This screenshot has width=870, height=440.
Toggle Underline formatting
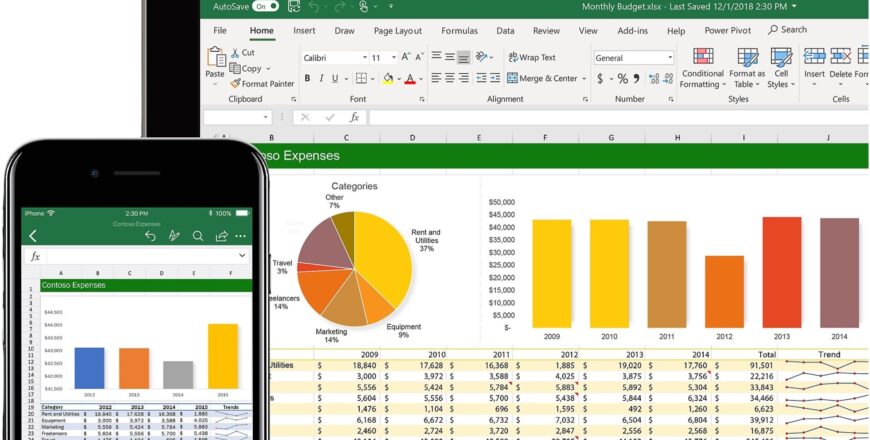(x=335, y=79)
